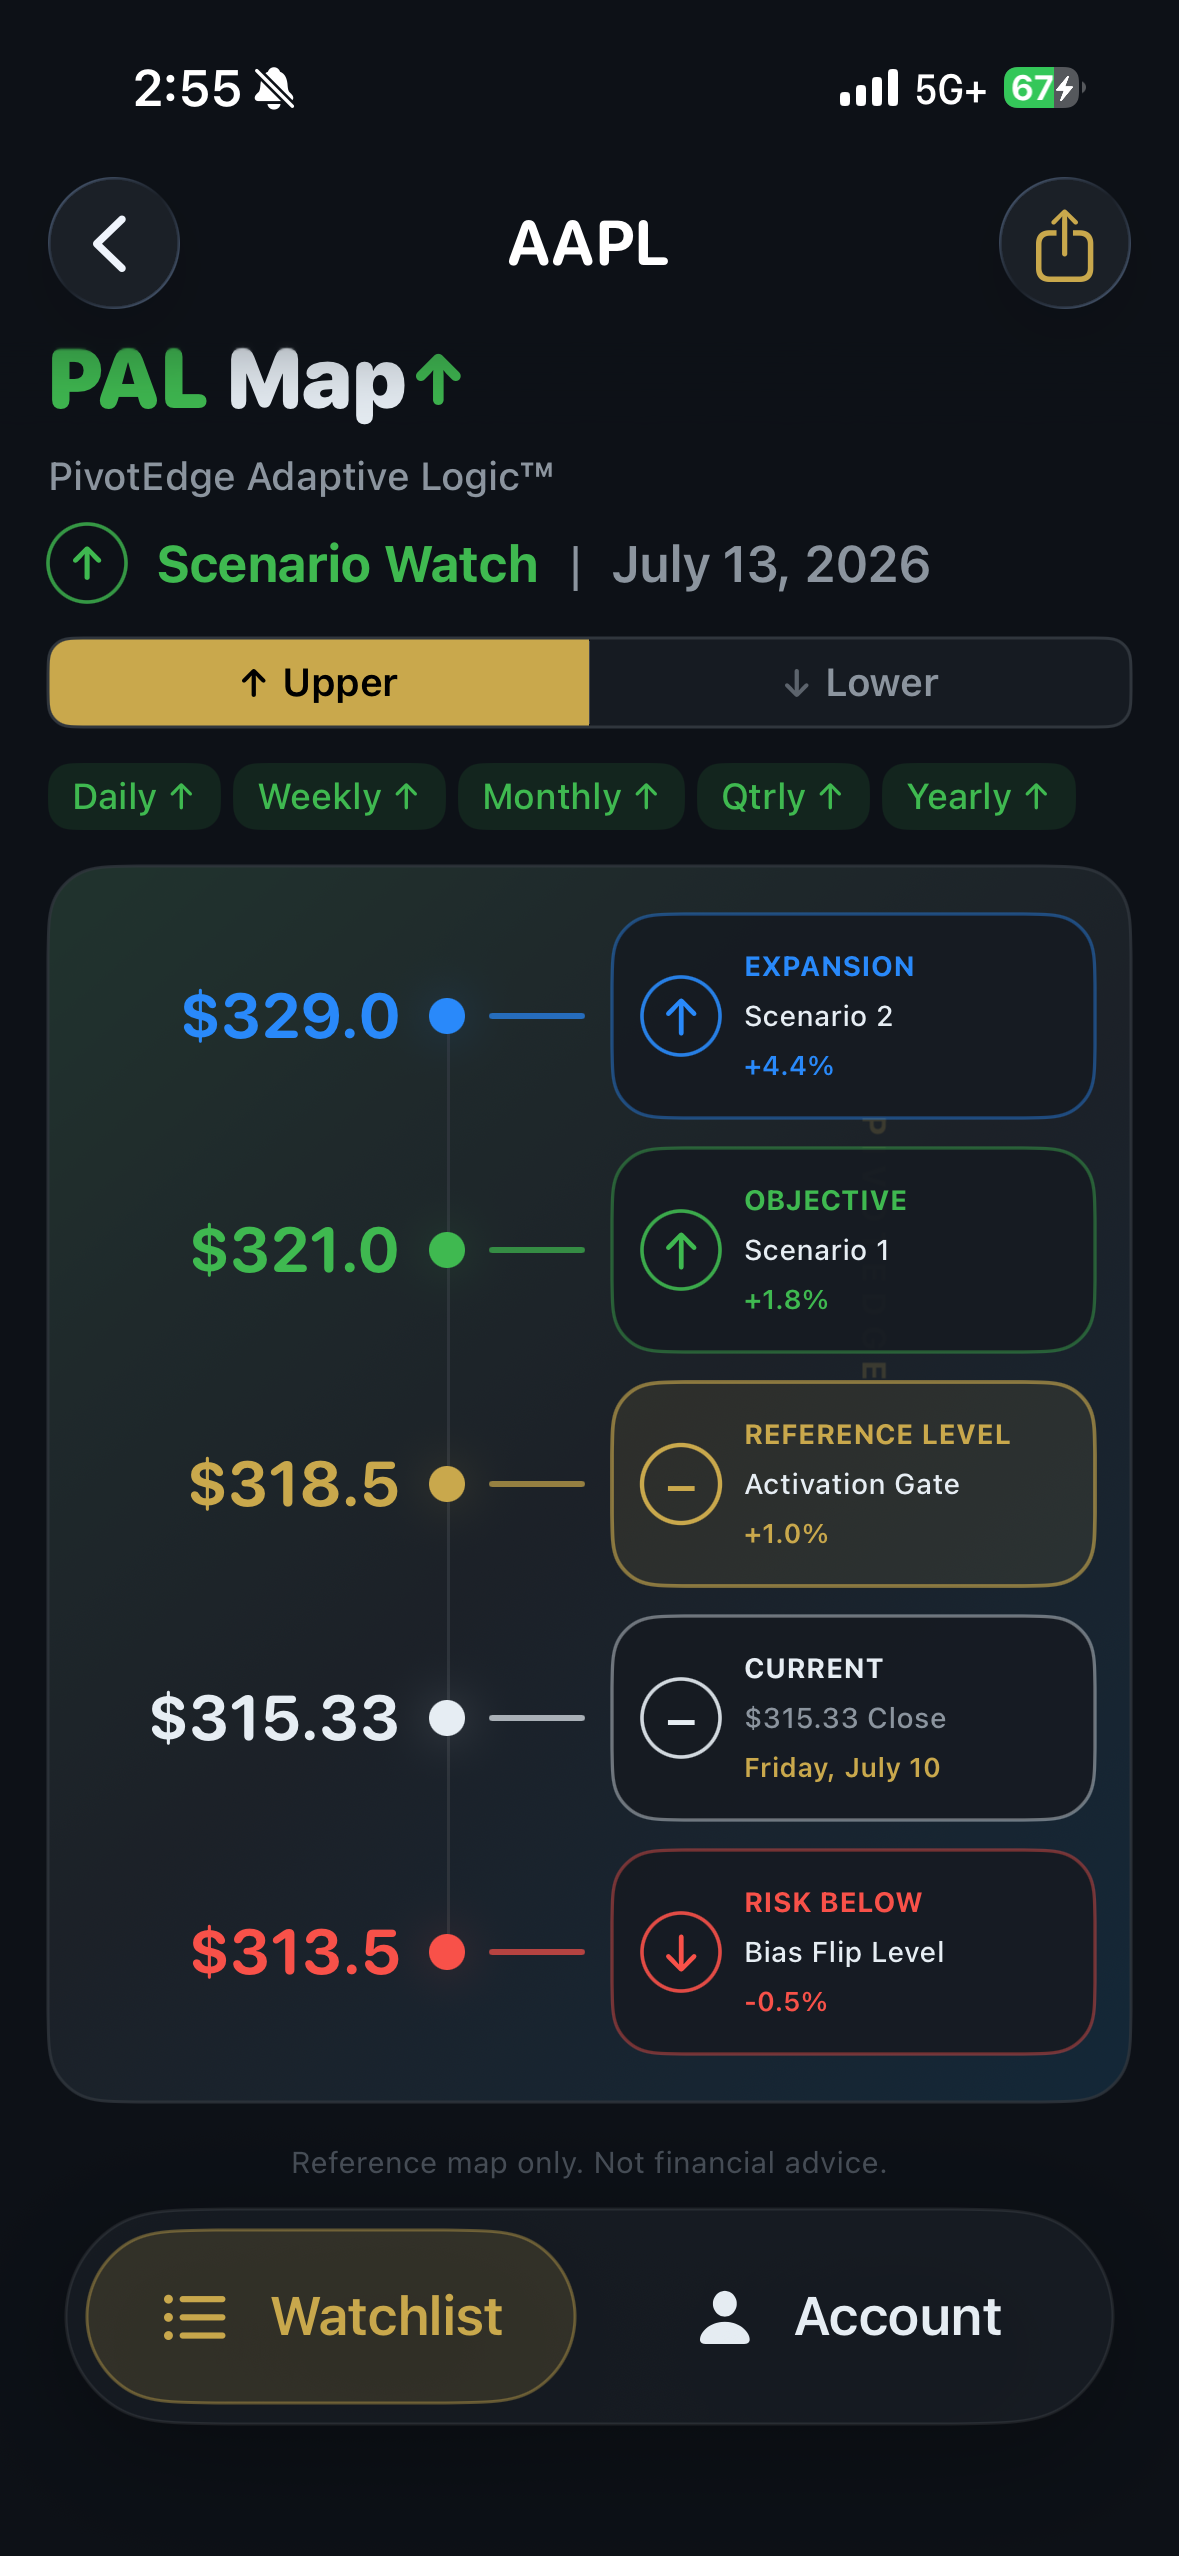
Task: Select the Weekly timeframe chip
Action: pyautogui.click(x=339, y=797)
